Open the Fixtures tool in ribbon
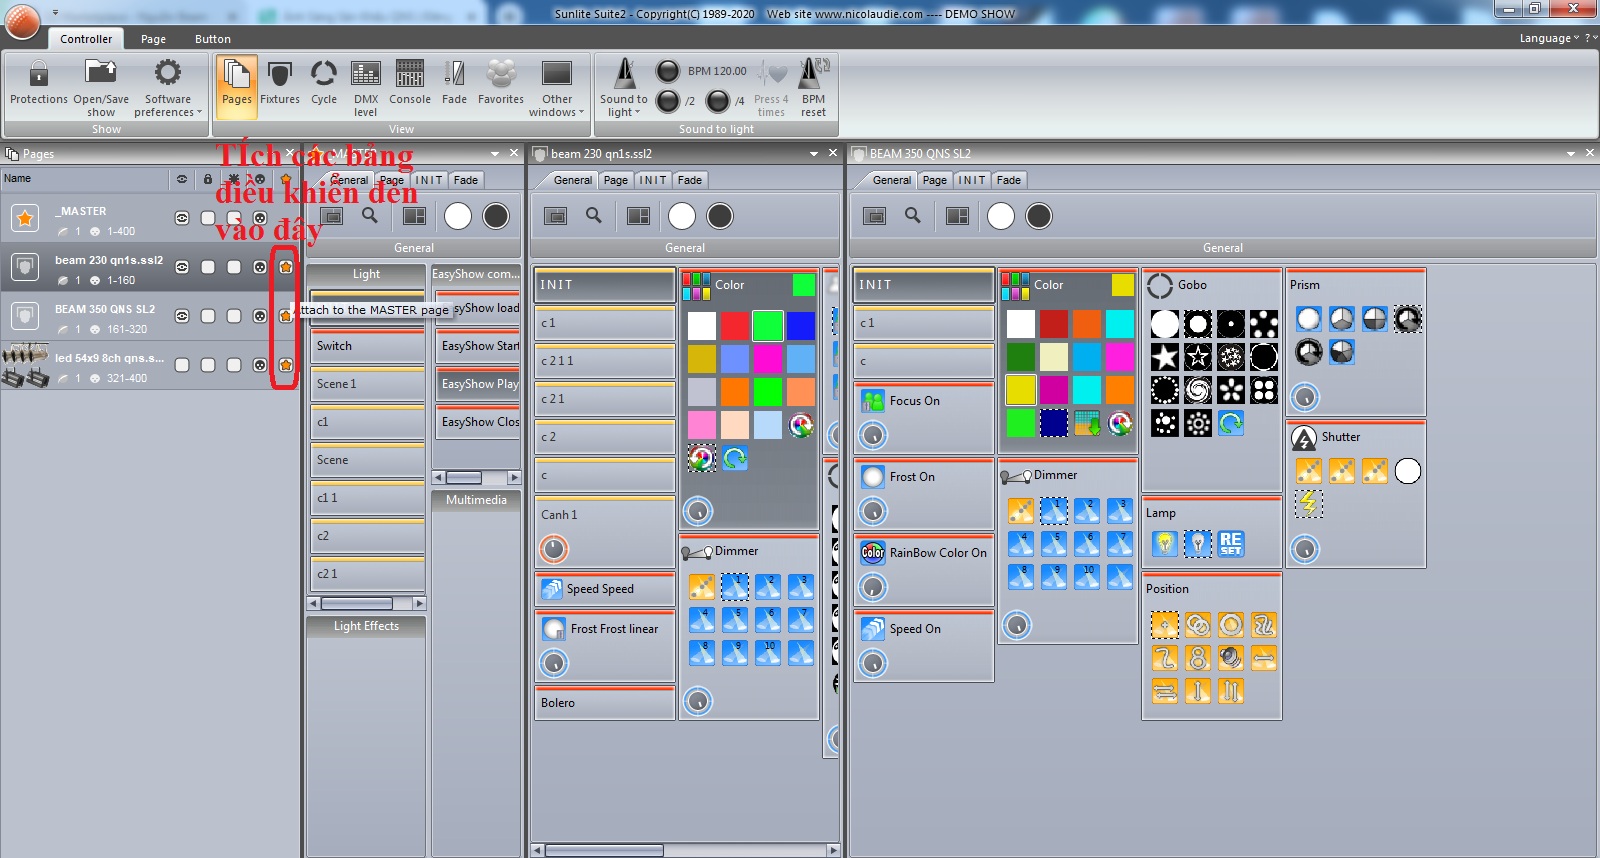 point(279,83)
